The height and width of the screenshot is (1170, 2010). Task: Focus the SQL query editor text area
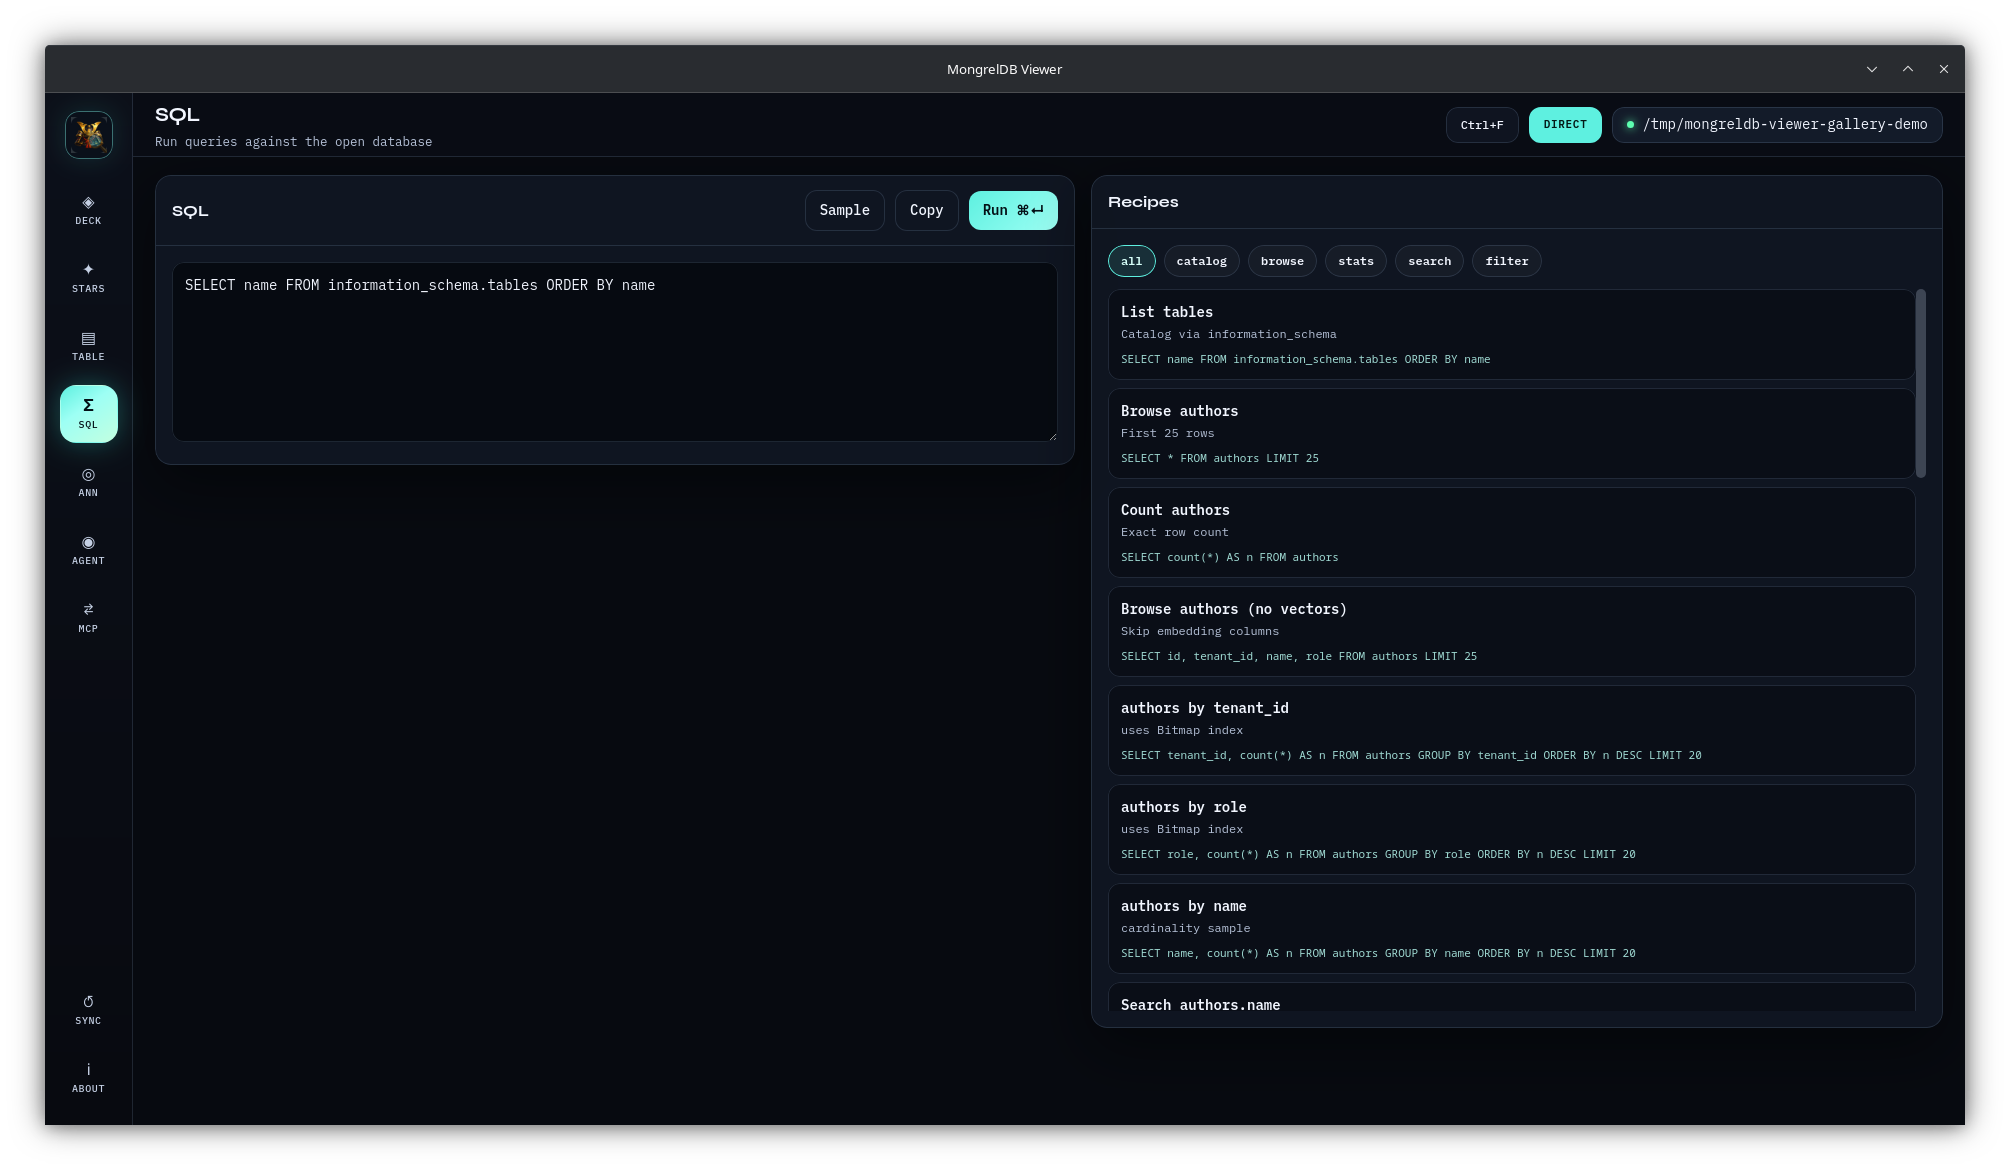[x=614, y=352]
